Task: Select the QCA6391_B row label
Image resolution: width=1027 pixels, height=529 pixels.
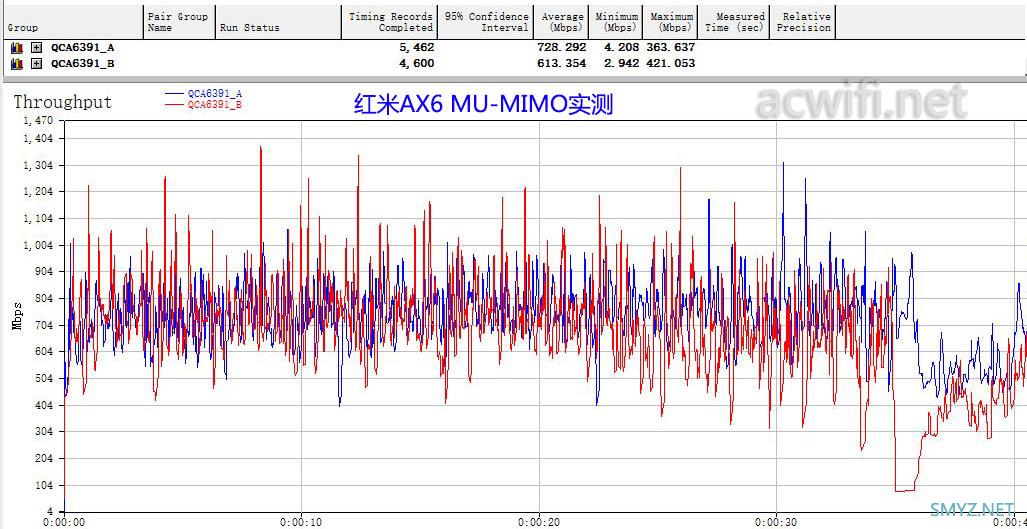Action: 83,64
